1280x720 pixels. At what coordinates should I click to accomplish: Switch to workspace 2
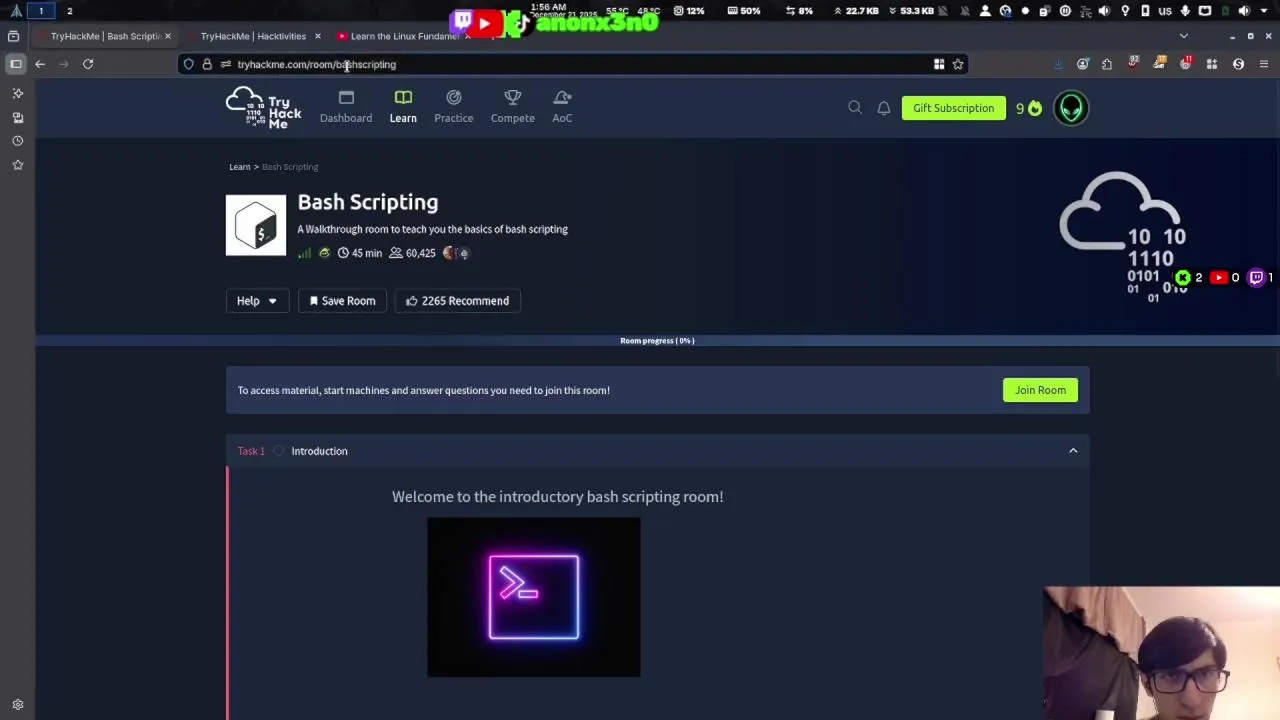click(69, 11)
